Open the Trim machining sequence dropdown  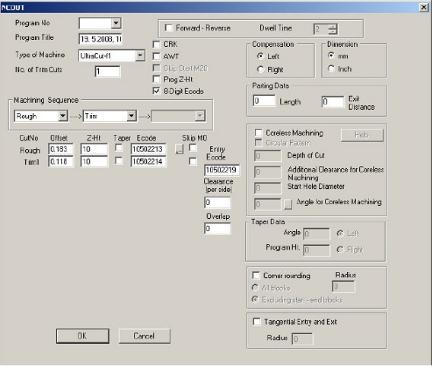click(132, 116)
